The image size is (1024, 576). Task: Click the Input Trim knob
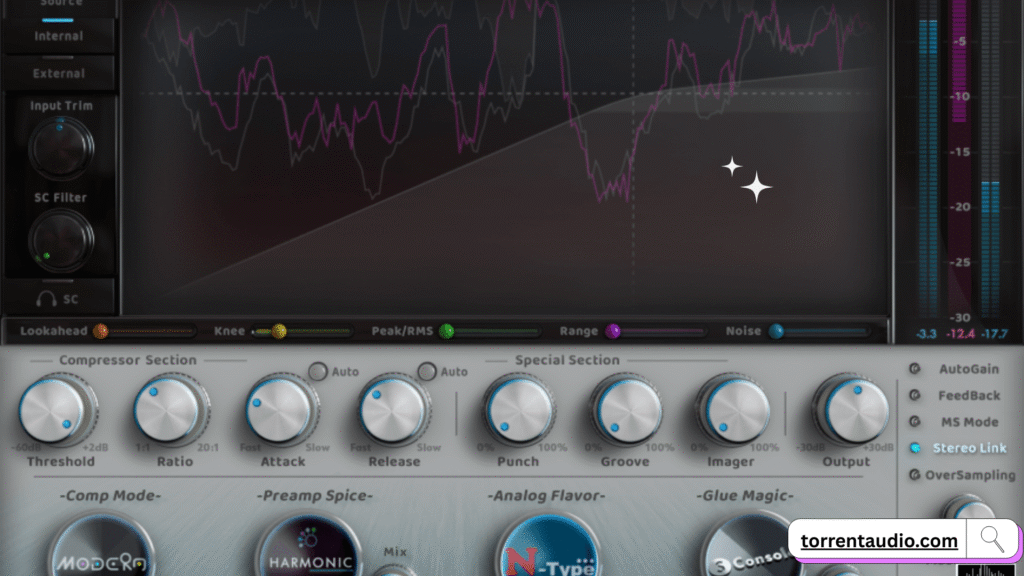tap(60, 148)
